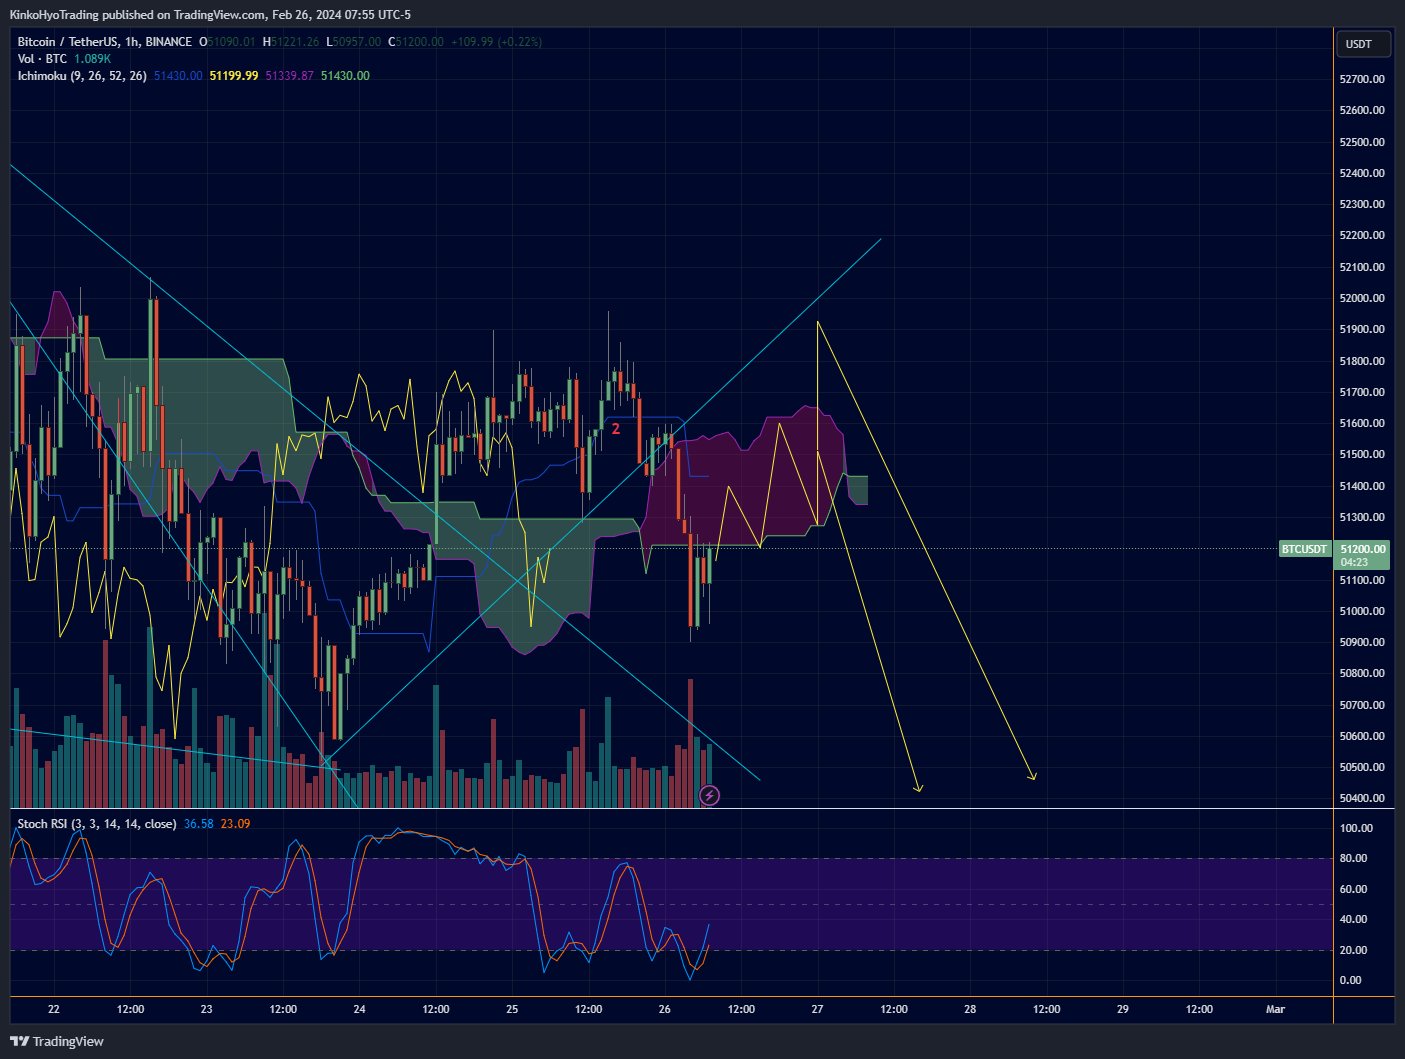This screenshot has height=1059, width=1405.
Task: Click the TradingView logo at bottom left
Action: click(57, 1041)
